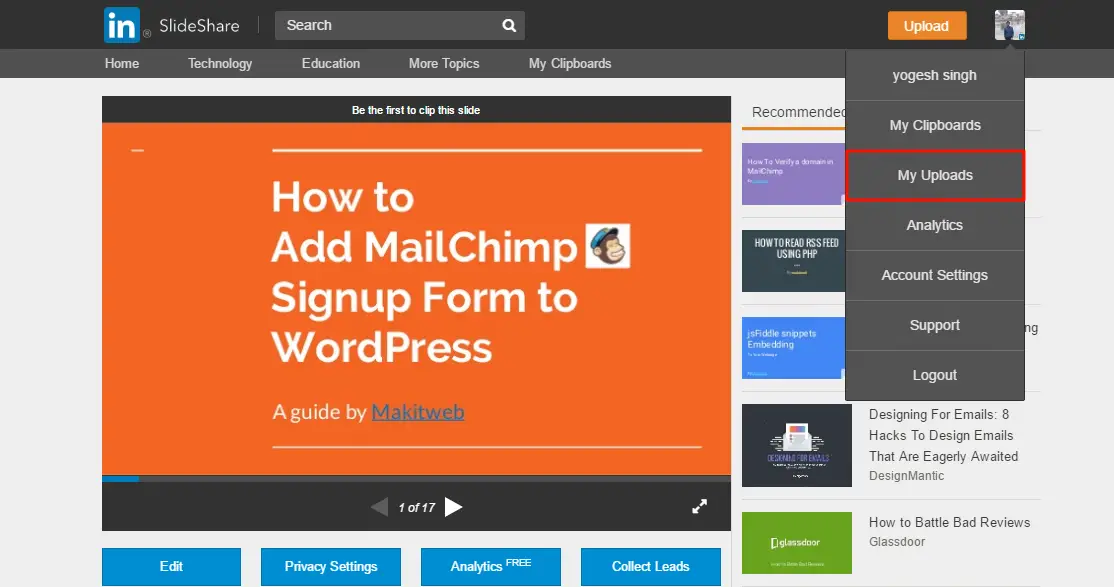Open Designing For Emails title link
The width and height of the screenshot is (1114, 587).
click(x=943, y=435)
